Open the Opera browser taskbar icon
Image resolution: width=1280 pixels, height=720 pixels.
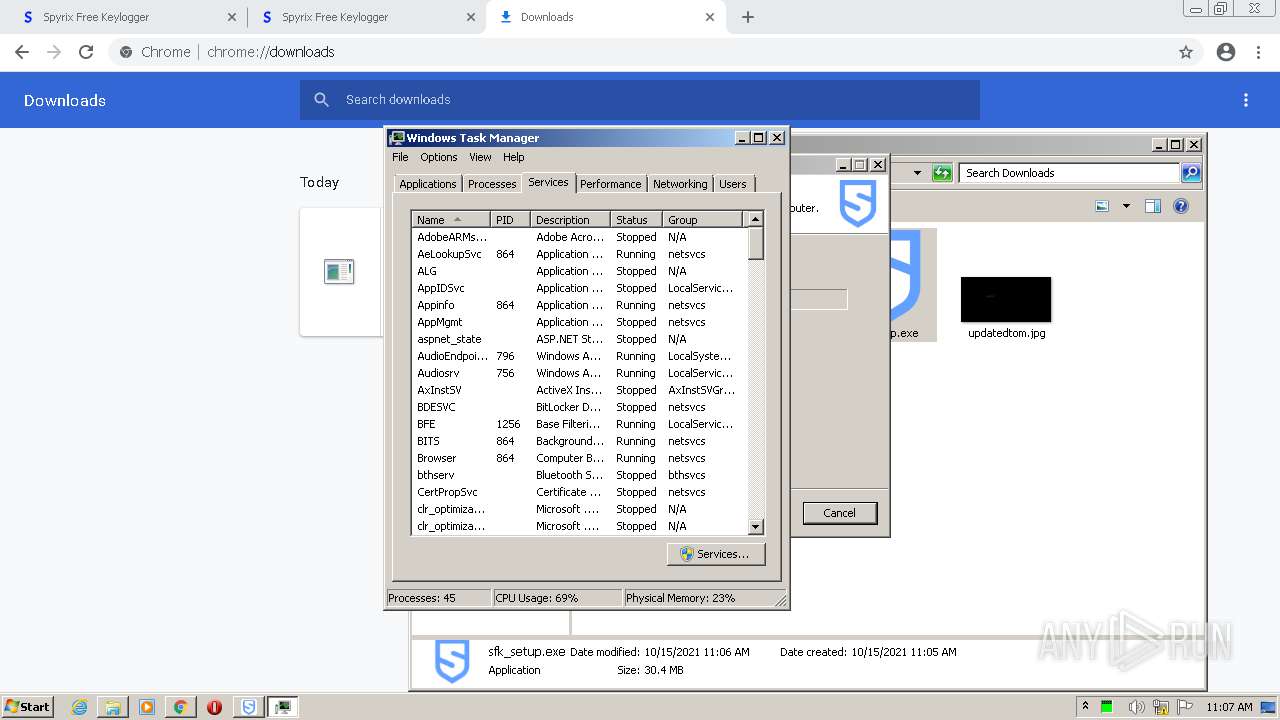coord(214,707)
